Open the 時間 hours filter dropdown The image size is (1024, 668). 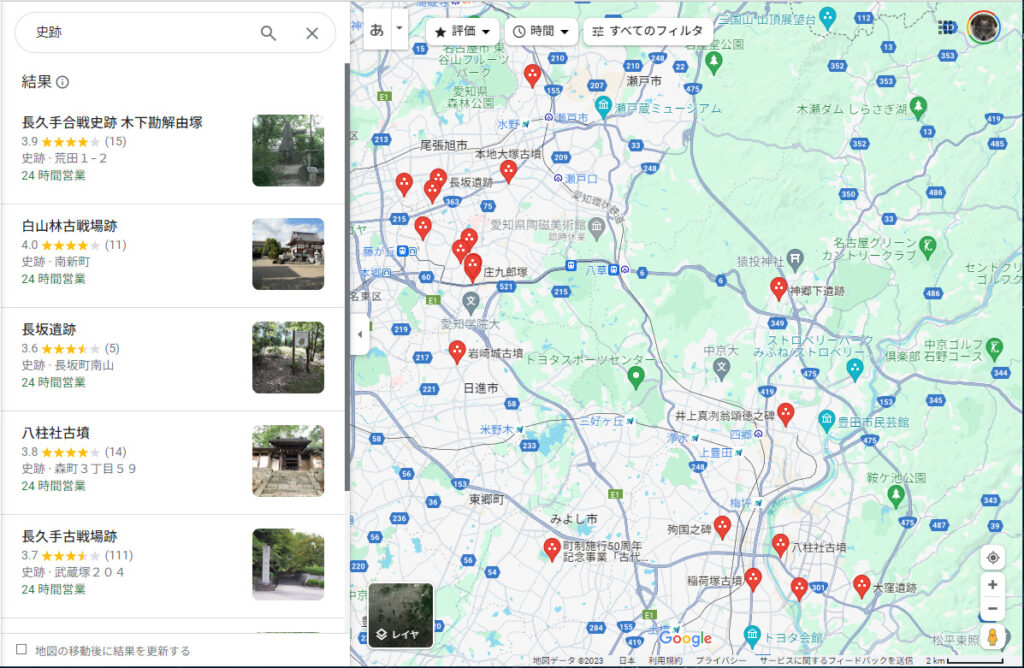point(541,32)
